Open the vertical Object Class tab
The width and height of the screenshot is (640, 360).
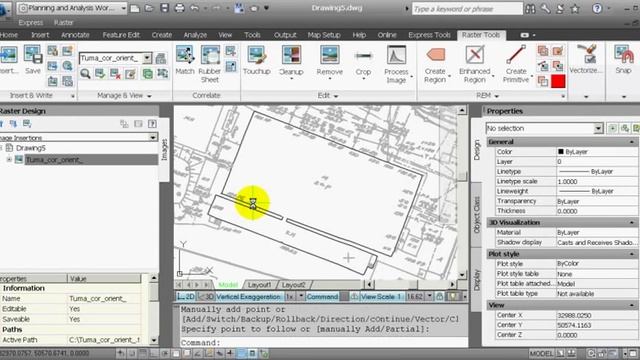[x=477, y=215]
